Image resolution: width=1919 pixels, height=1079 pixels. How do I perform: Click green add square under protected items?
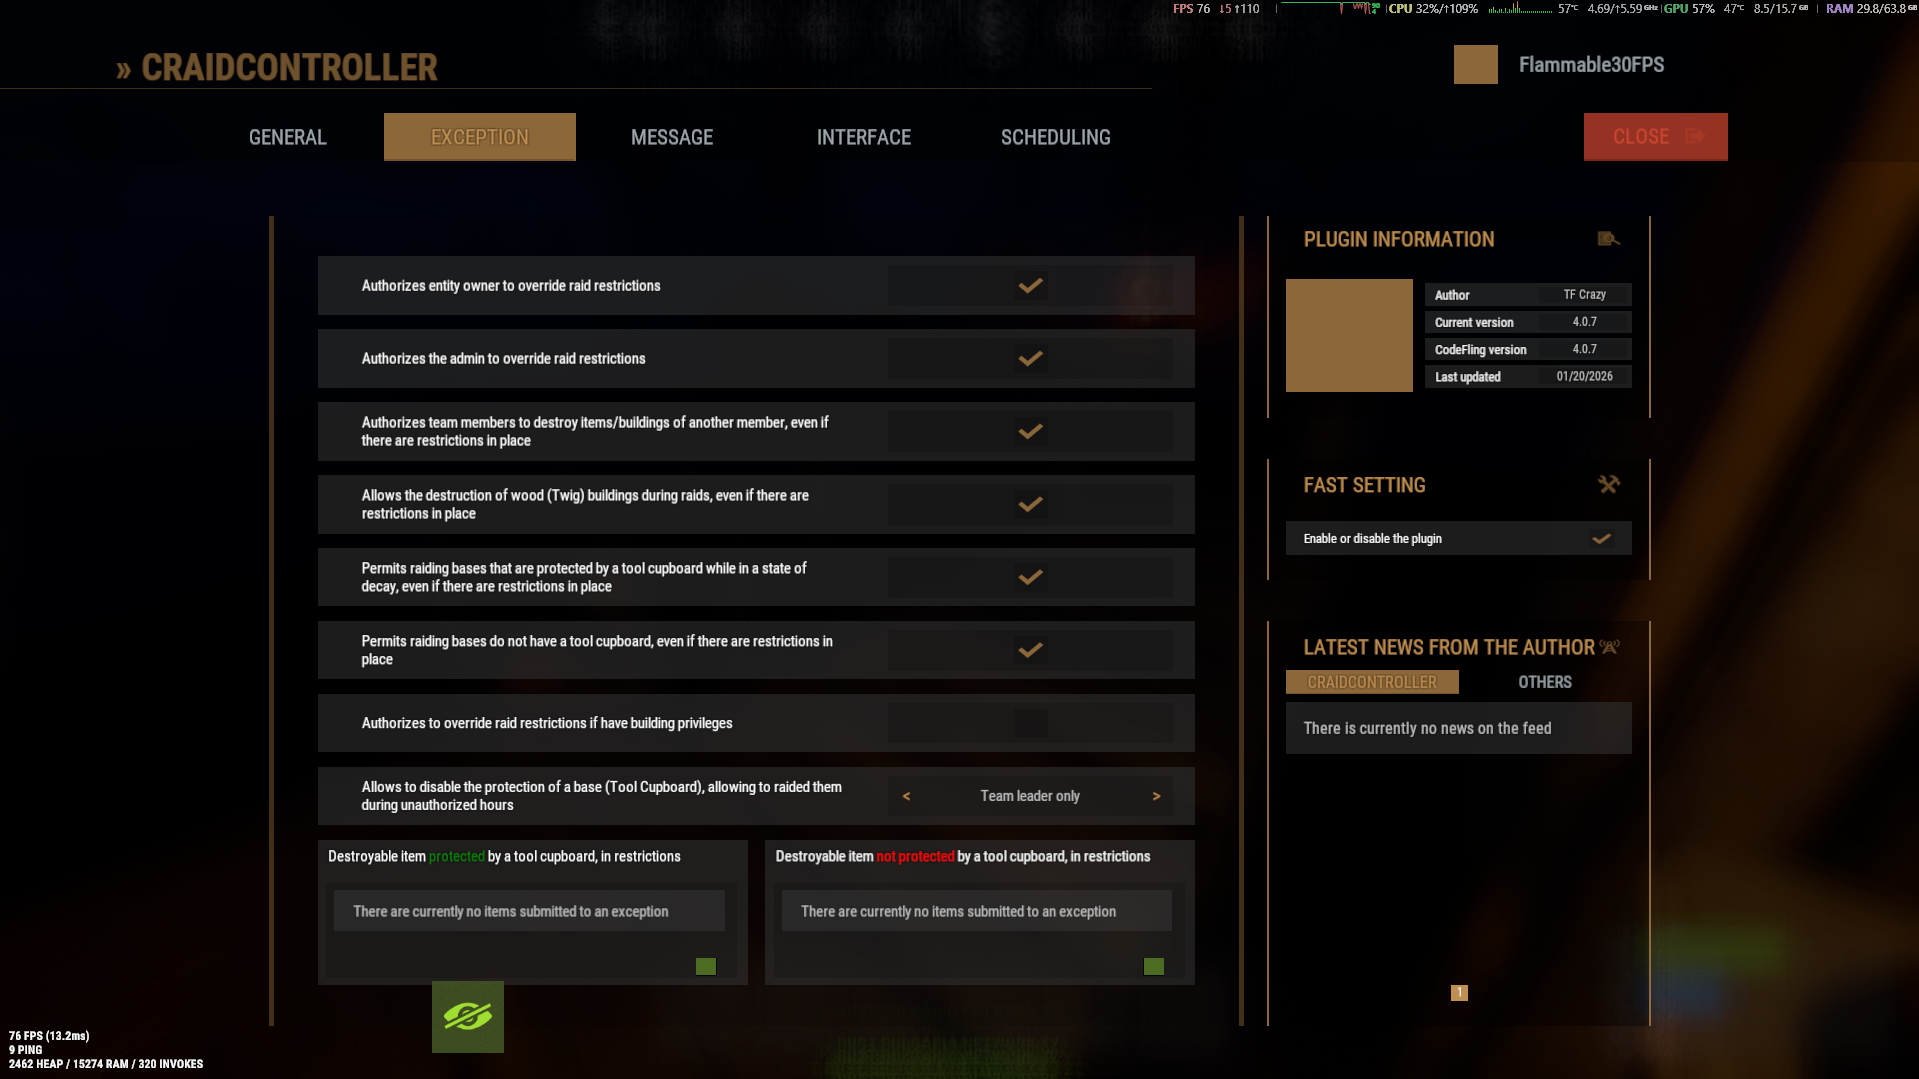tap(706, 966)
